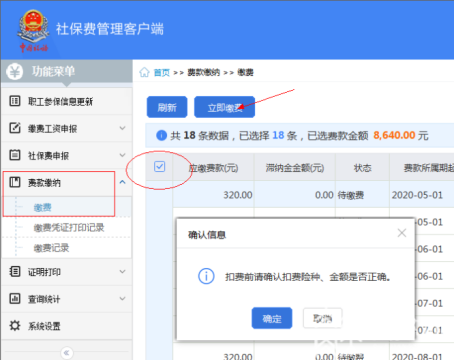Open 社保费申报 menu item

pyautogui.click(x=67, y=155)
